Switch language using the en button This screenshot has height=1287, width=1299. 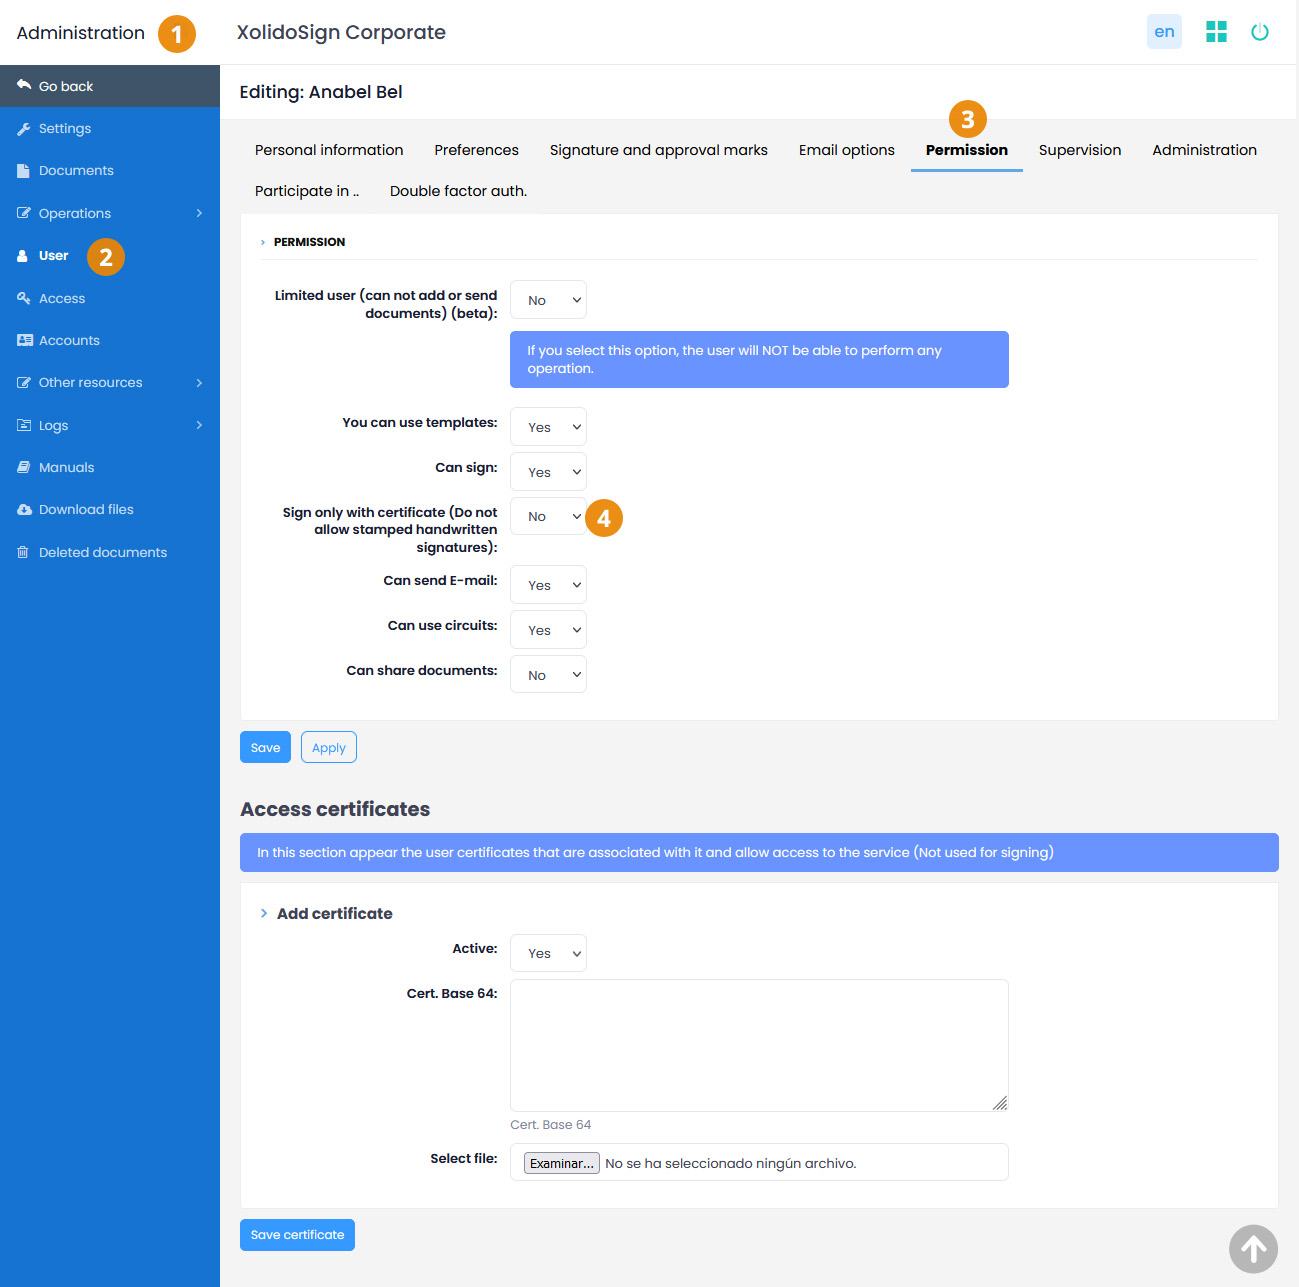pyautogui.click(x=1164, y=32)
